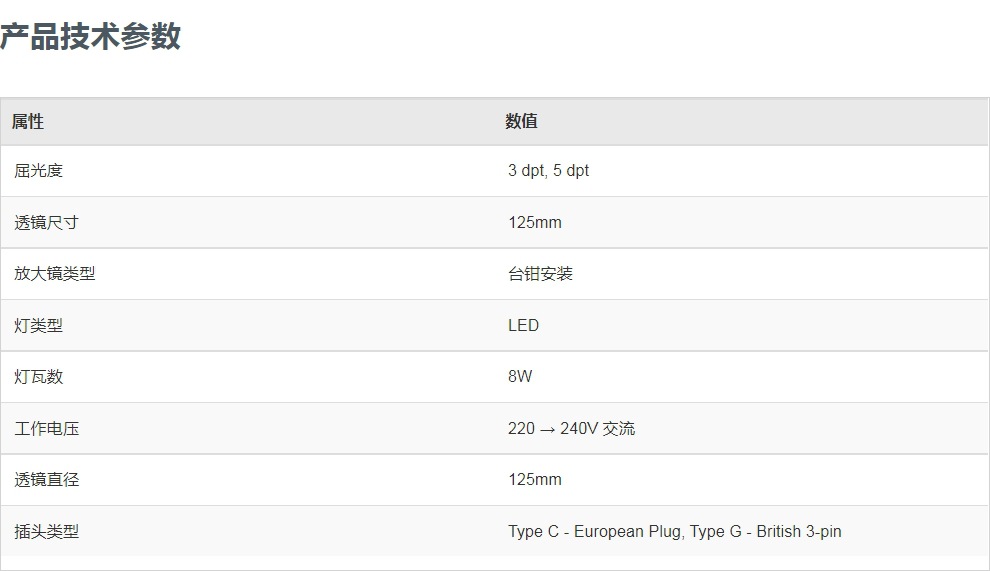The width and height of the screenshot is (990, 571).
Task: Select the 属性 column header
Action: tap(28, 121)
